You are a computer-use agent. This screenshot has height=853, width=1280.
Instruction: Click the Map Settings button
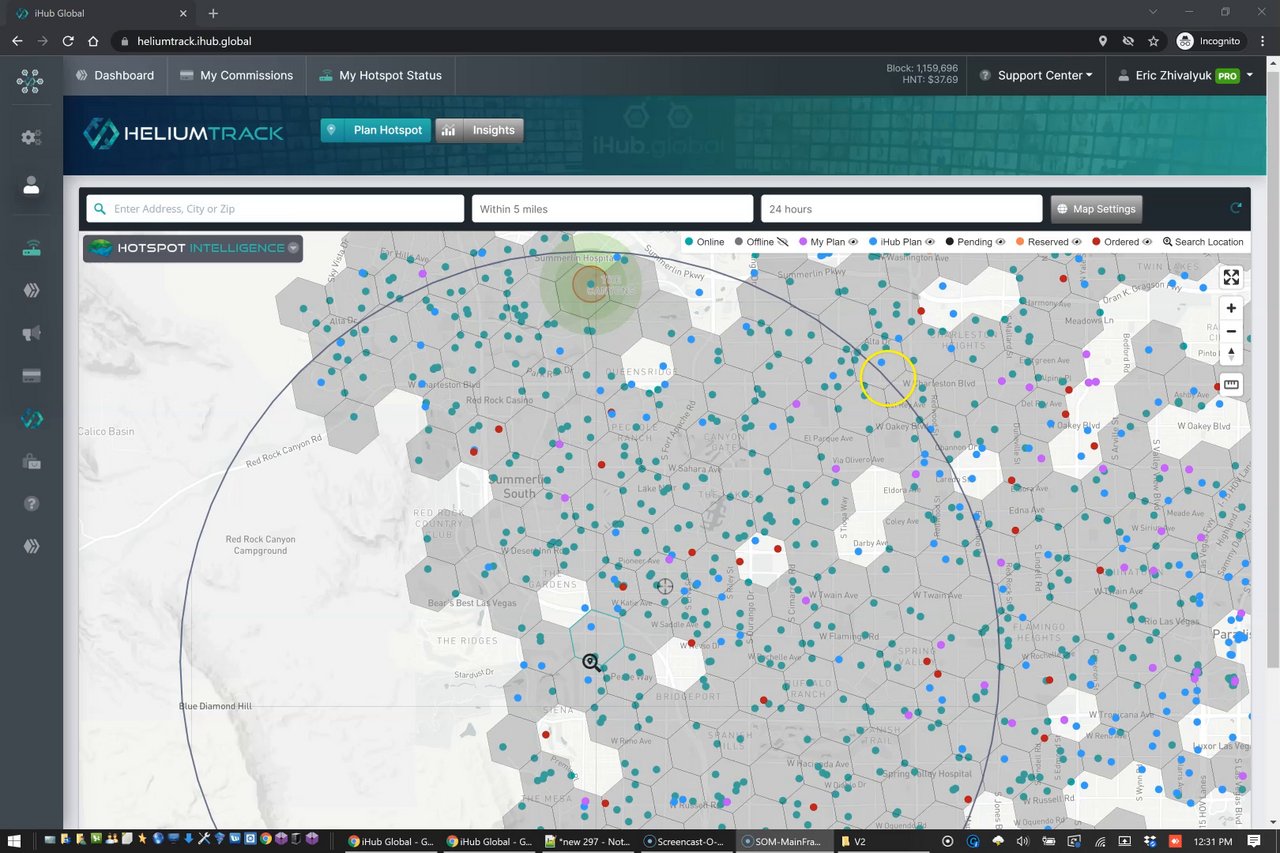(1096, 209)
